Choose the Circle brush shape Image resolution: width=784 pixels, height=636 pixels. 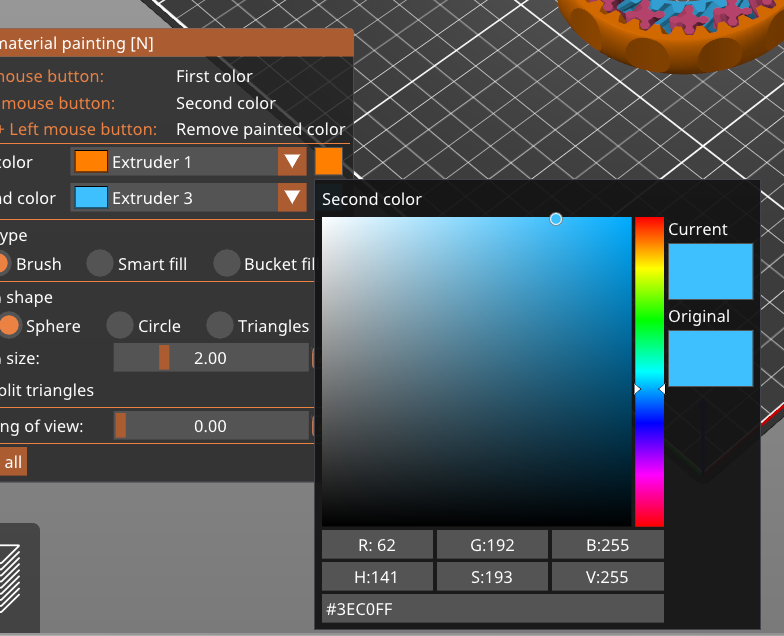[120, 326]
